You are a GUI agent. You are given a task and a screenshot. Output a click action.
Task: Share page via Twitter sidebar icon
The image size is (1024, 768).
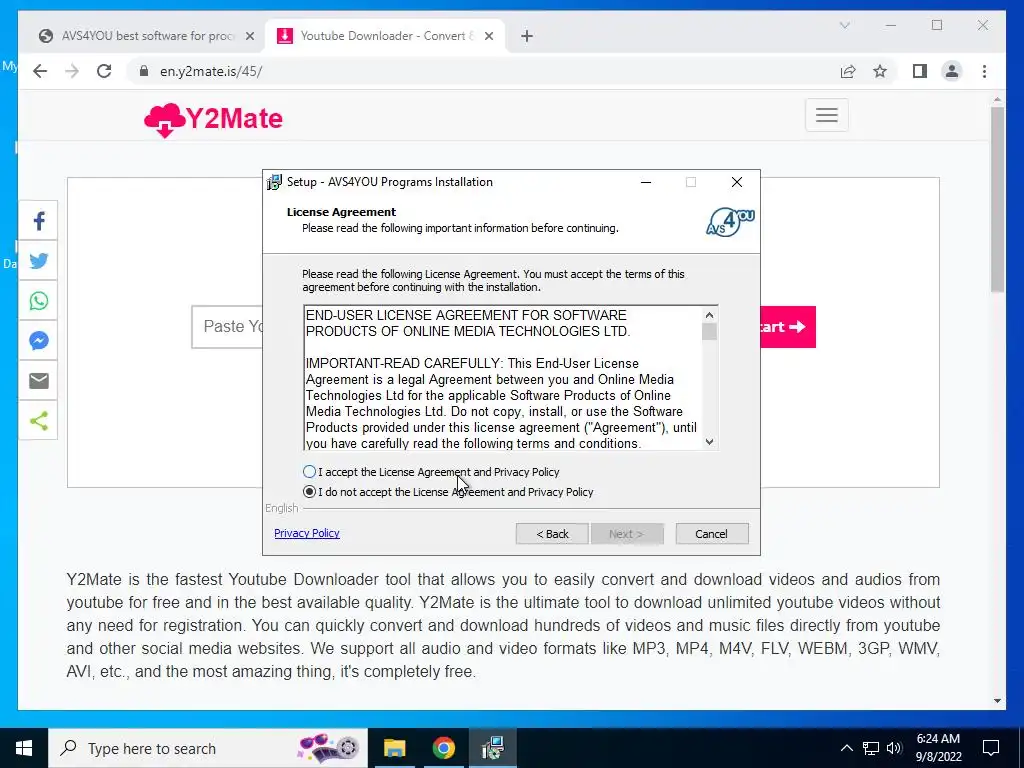39,261
